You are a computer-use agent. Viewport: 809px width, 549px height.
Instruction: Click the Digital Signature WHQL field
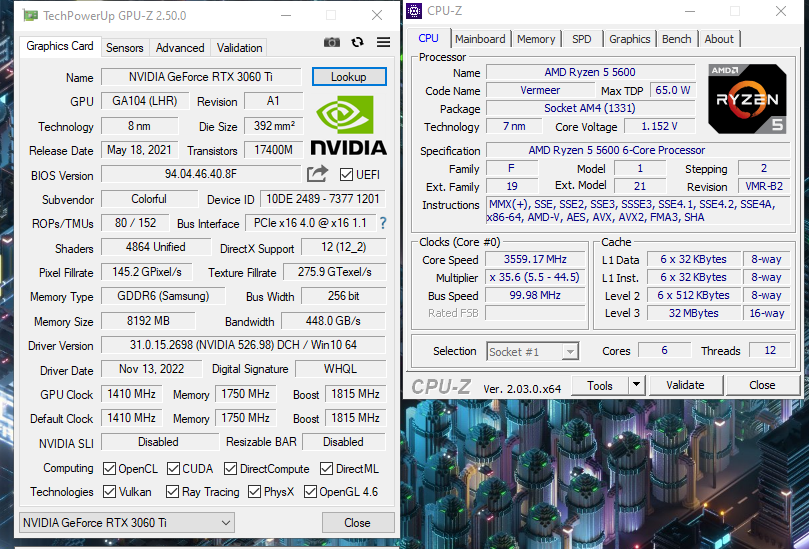341,369
